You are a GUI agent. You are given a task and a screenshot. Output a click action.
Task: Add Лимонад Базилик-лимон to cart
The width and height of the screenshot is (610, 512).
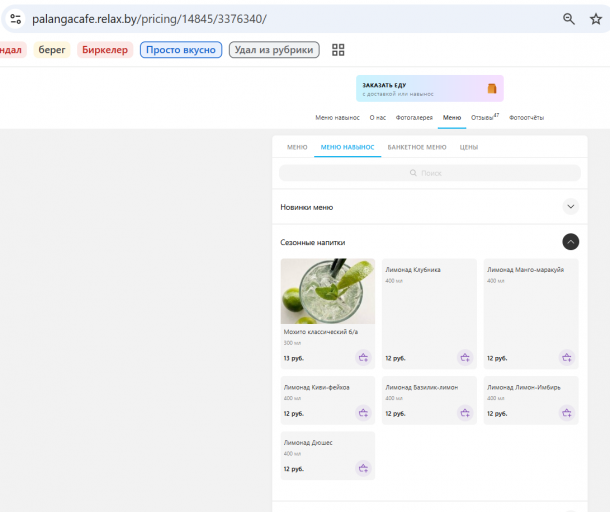click(x=465, y=413)
